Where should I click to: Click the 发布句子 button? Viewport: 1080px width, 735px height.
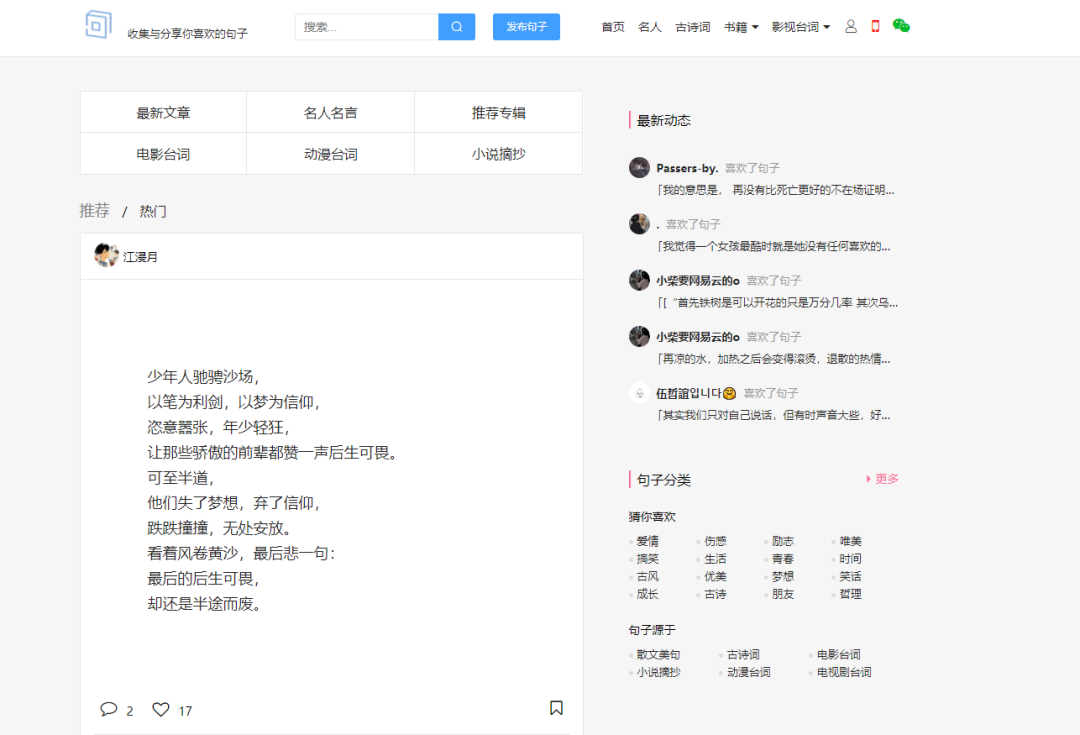pyautogui.click(x=526, y=27)
